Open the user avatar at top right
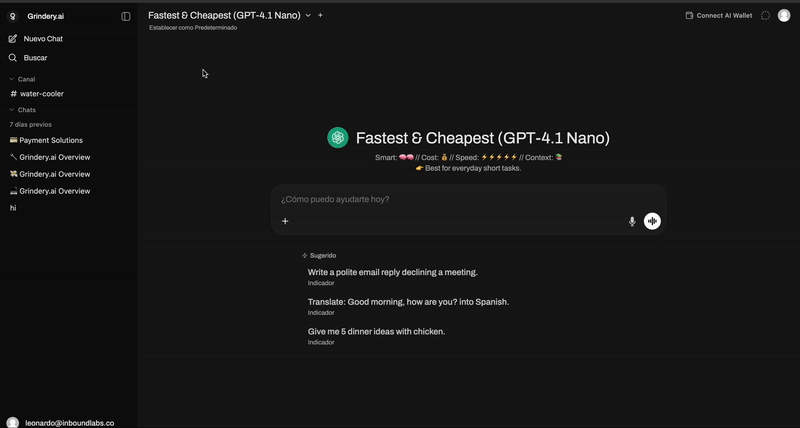The image size is (800, 428). click(x=784, y=16)
